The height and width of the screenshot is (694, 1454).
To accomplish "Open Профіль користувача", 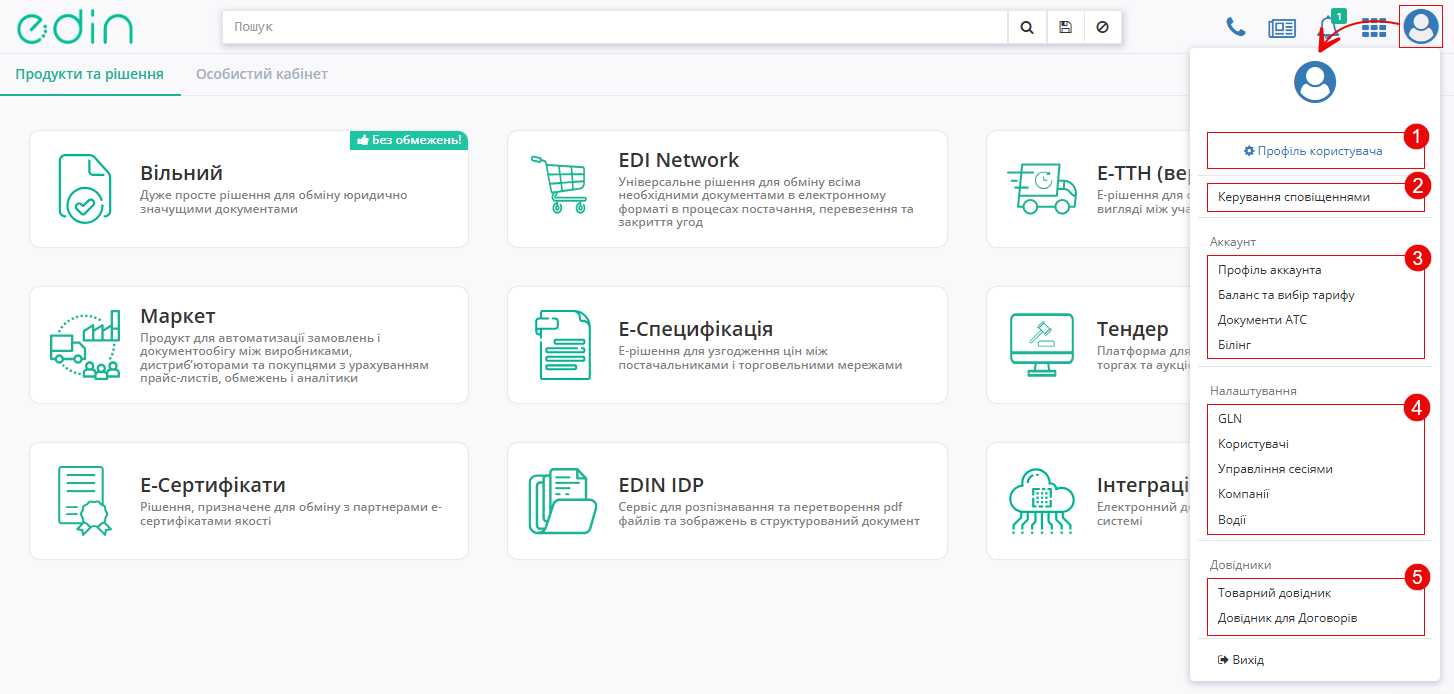I will [x=1314, y=151].
